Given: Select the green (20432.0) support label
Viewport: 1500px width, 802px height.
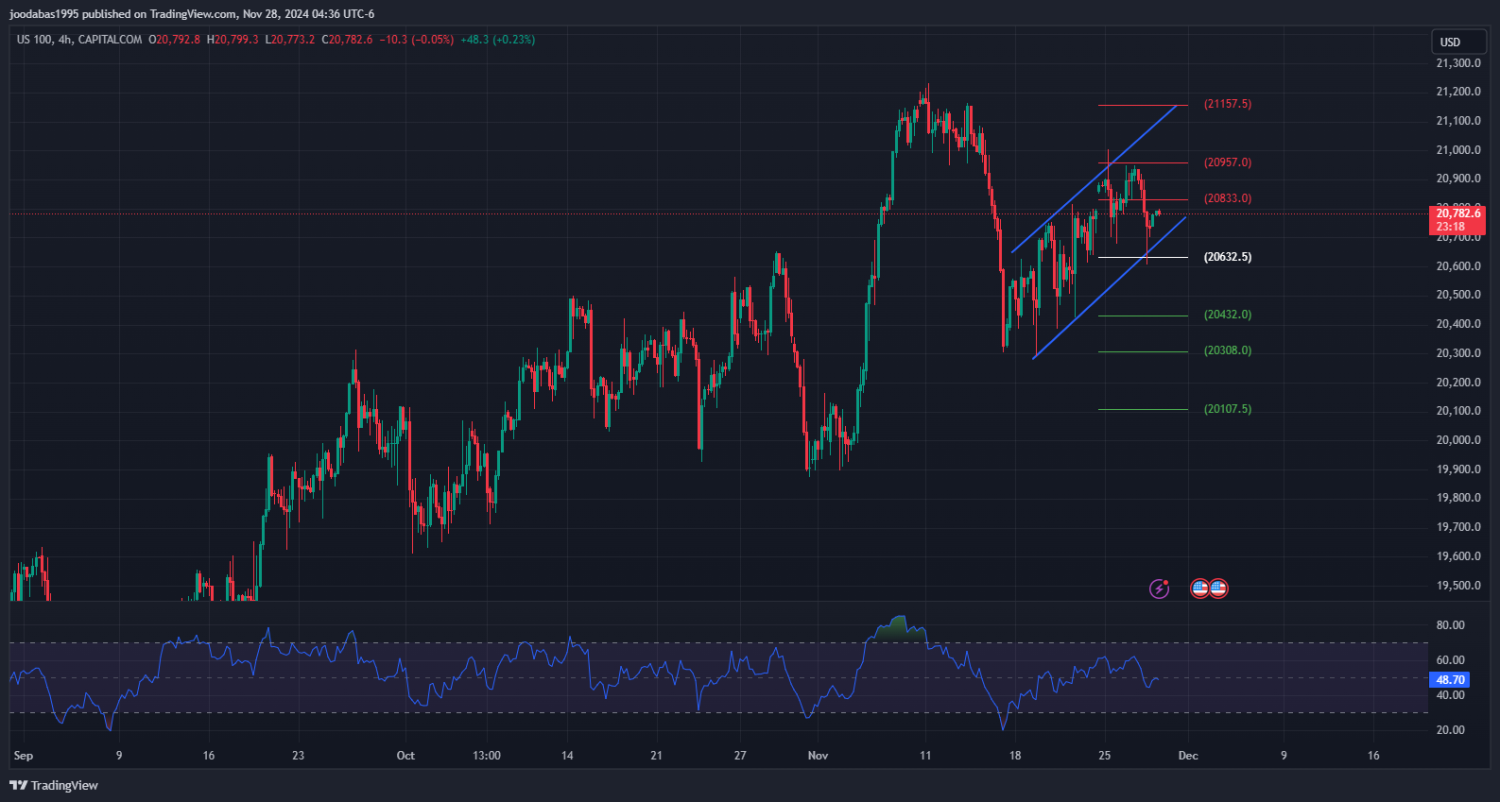Looking at the screenshot, I should point(1227,314).
